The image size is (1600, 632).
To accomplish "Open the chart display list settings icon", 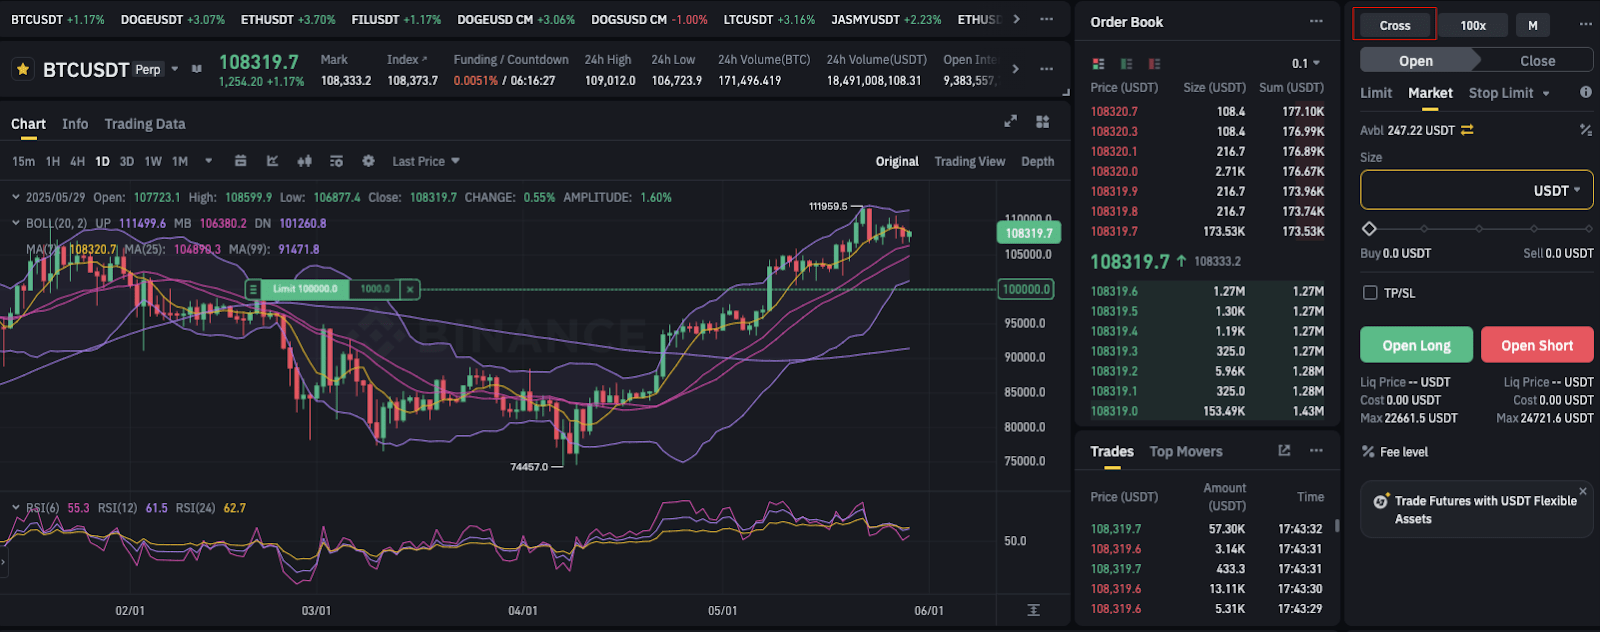I will tap(336, 161).
